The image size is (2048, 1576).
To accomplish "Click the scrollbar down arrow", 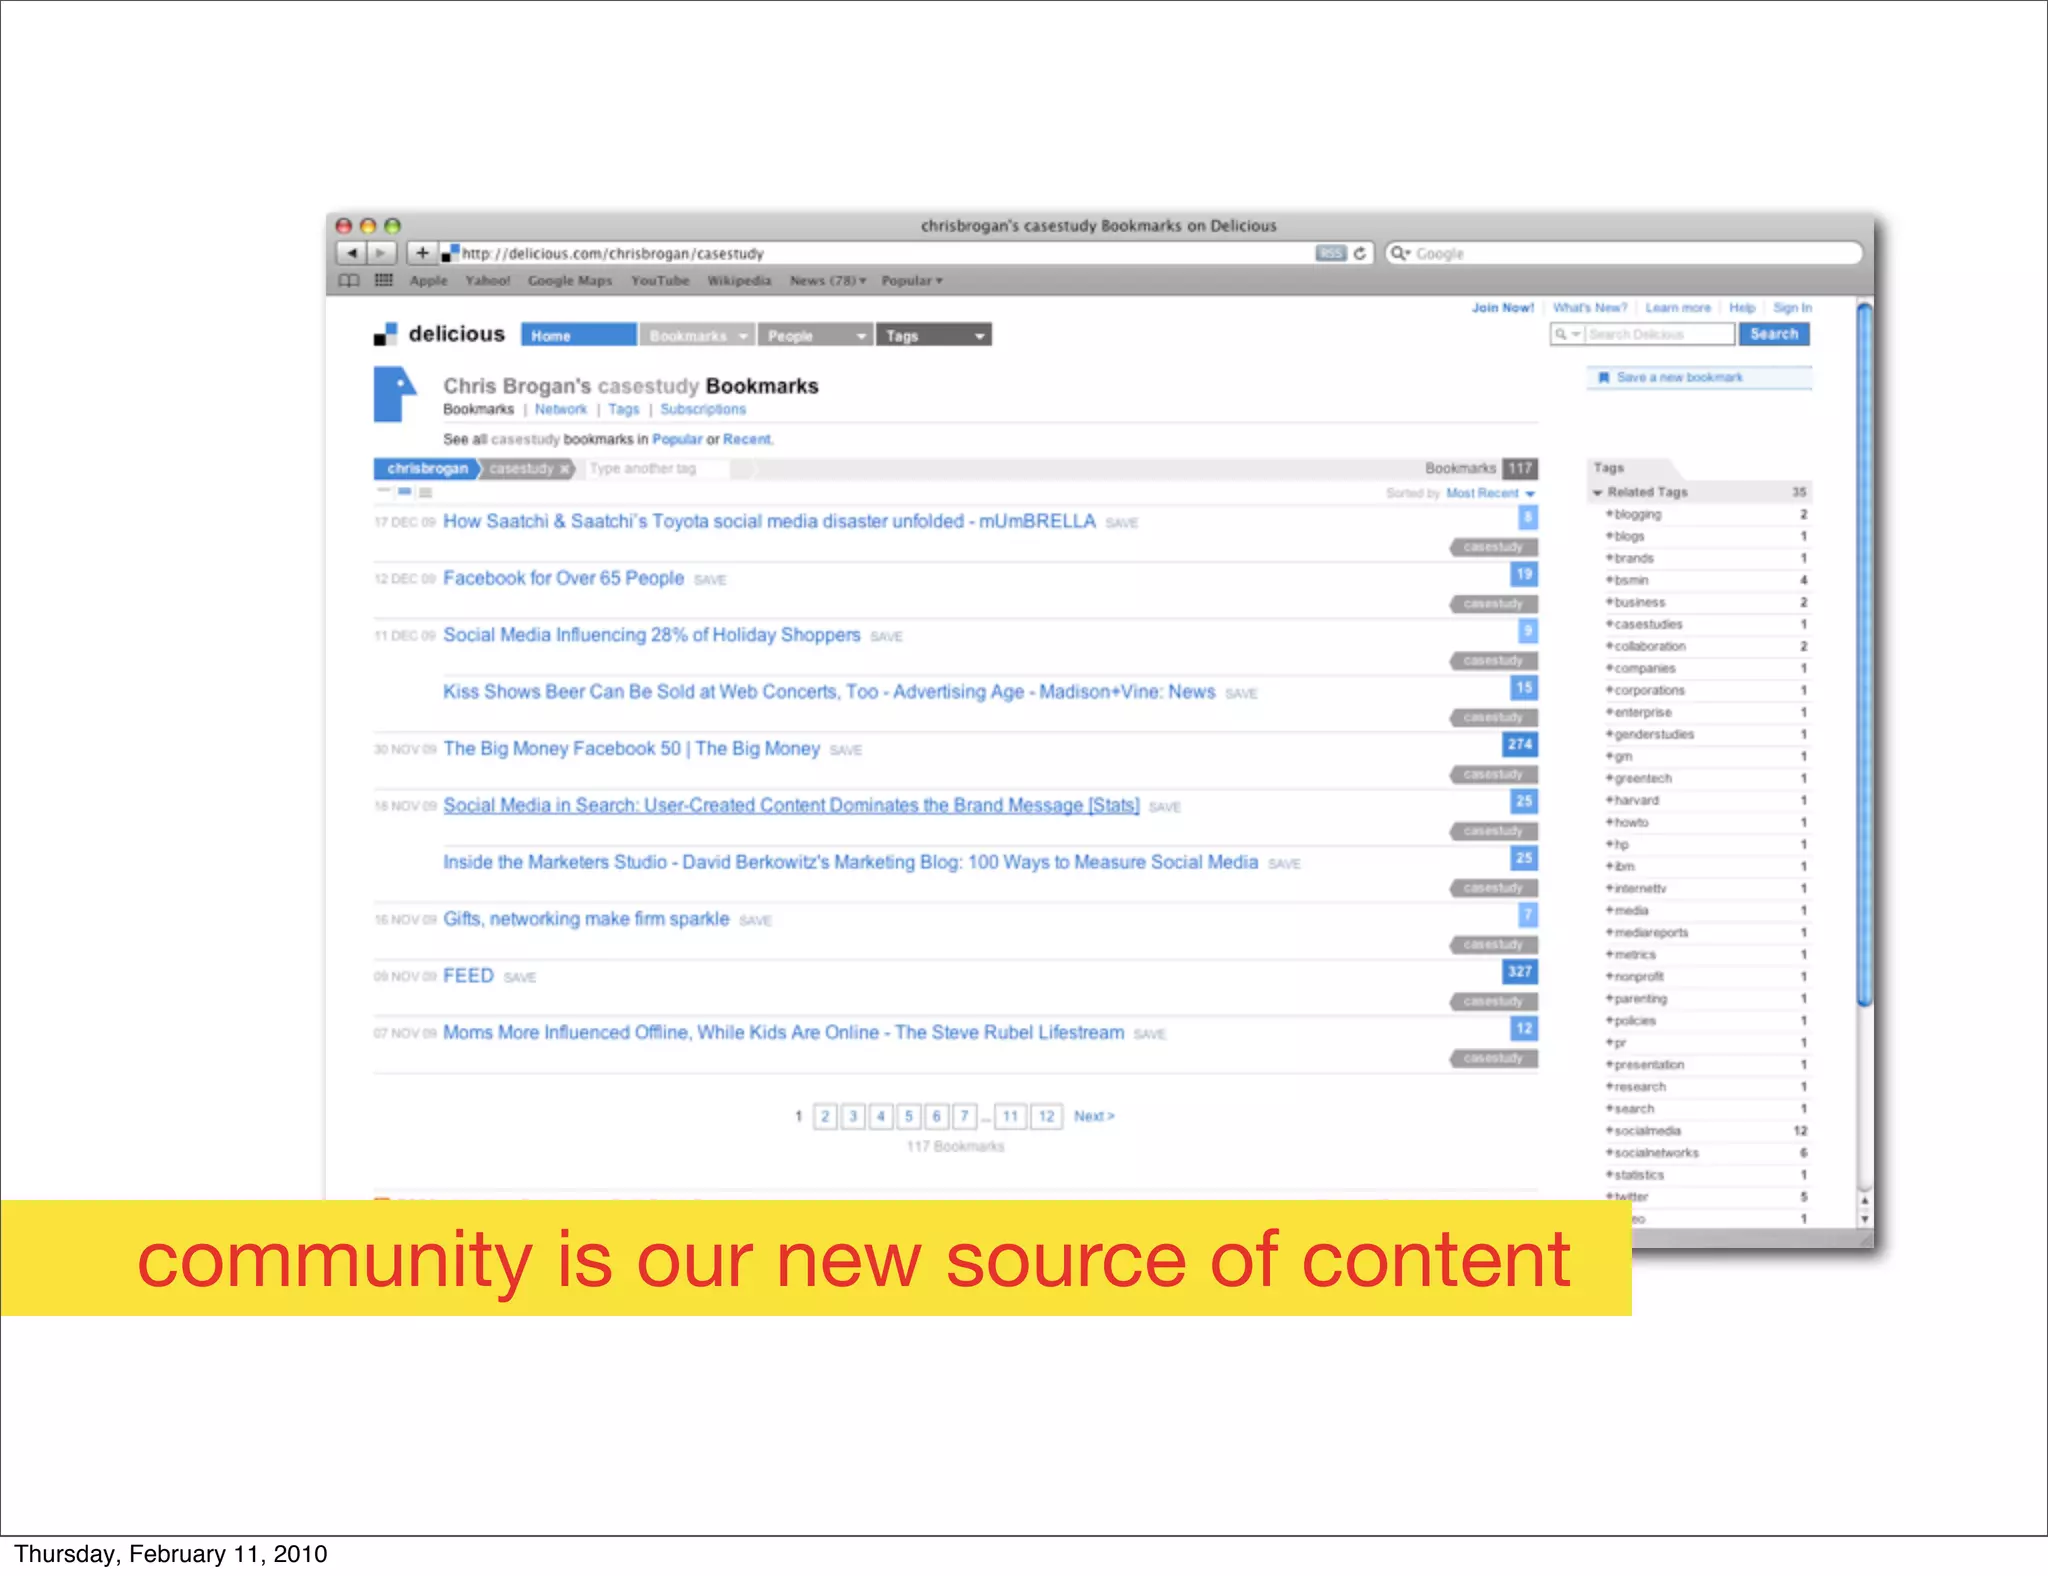I will coord(1864,1219).
